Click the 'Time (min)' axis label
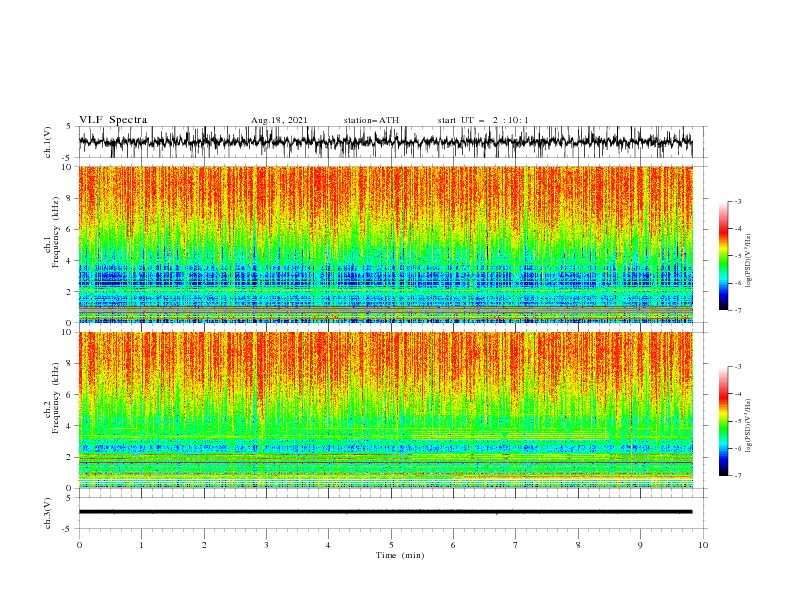This screenshot has width=792, height=612. [400, 555]
